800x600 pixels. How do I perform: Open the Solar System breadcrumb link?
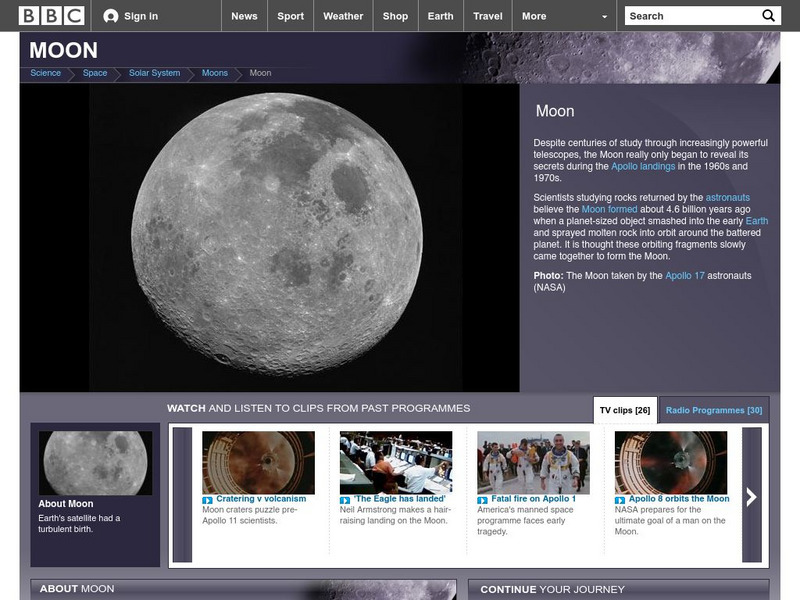pos(154,73)
